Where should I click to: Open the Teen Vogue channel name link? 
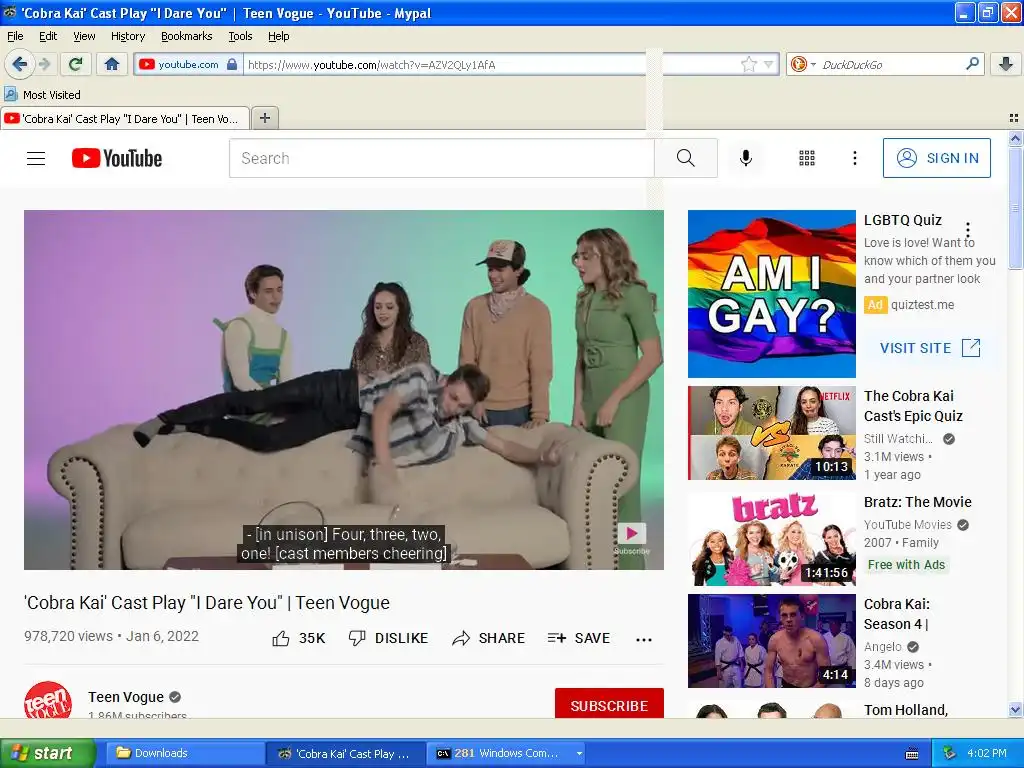125,697
